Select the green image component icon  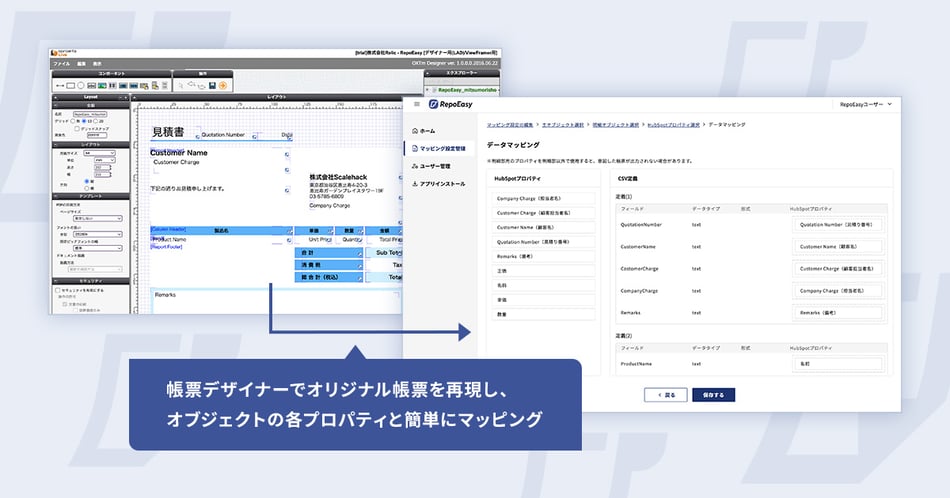[x=102, y=85]
